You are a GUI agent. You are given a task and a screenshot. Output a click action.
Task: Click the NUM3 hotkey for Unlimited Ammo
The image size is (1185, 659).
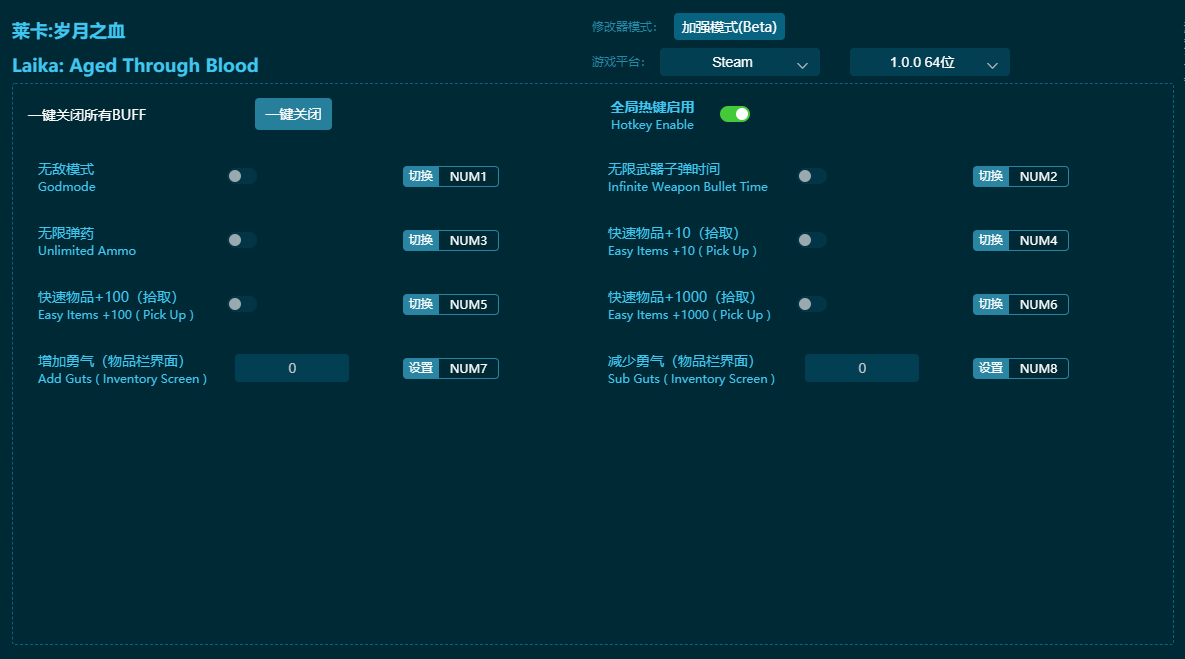[468, 241]
